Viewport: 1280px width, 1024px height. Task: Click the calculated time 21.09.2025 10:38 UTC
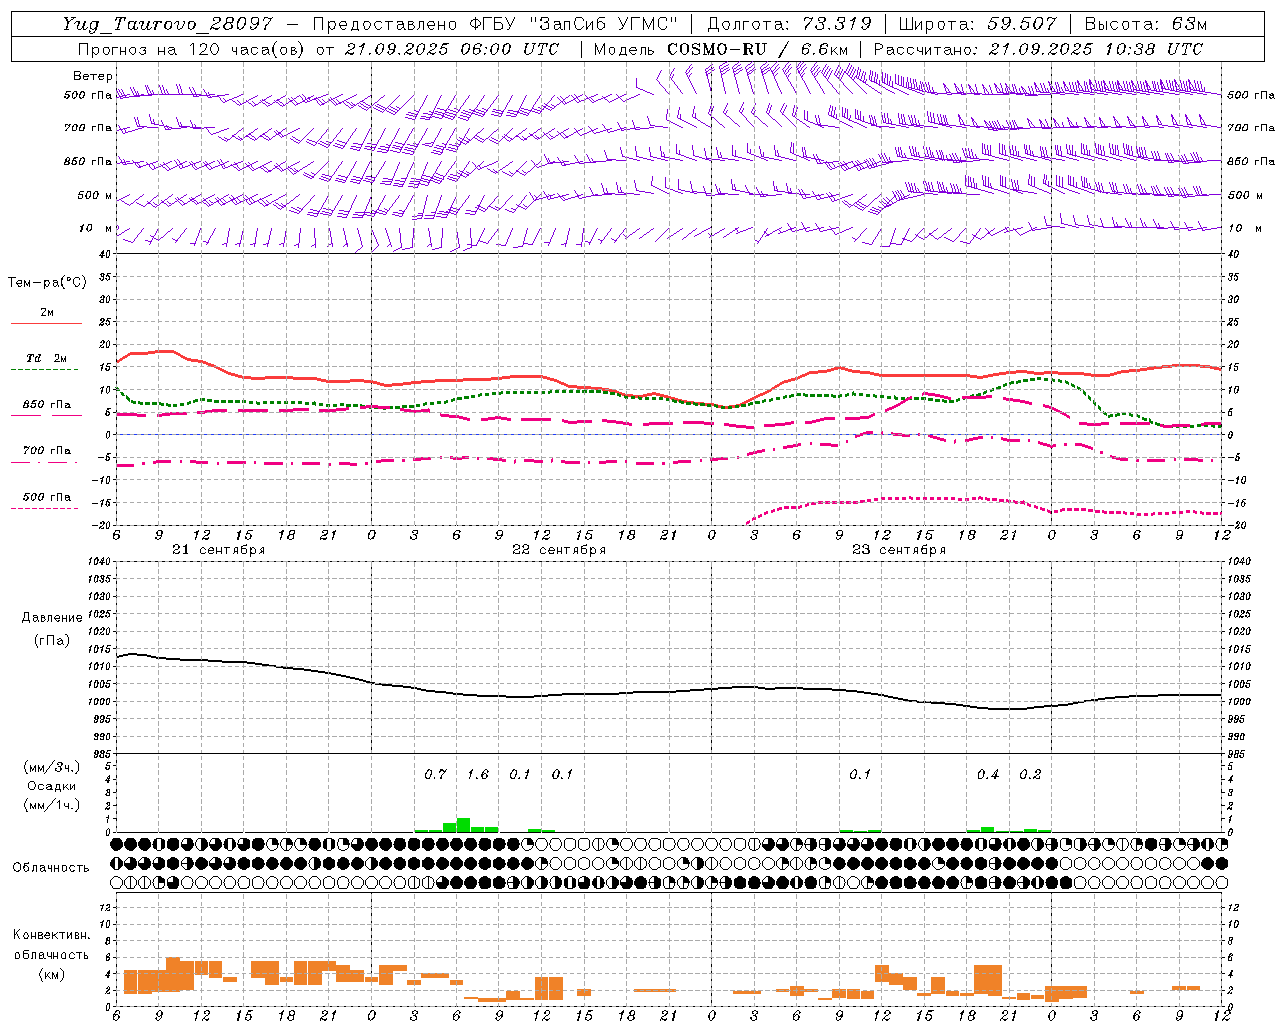coord(1095,49)
